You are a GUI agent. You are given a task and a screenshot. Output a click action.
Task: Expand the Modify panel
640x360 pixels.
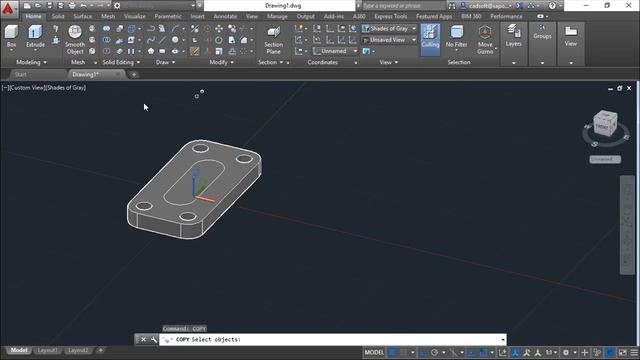coord(222,62)
